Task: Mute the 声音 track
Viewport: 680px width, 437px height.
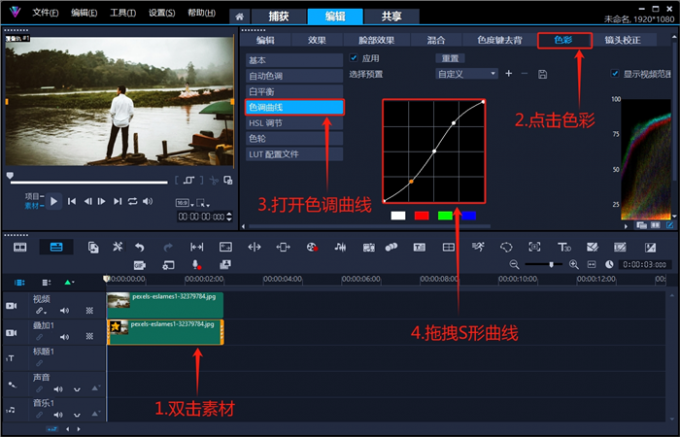Action: (x=58, y=389)
